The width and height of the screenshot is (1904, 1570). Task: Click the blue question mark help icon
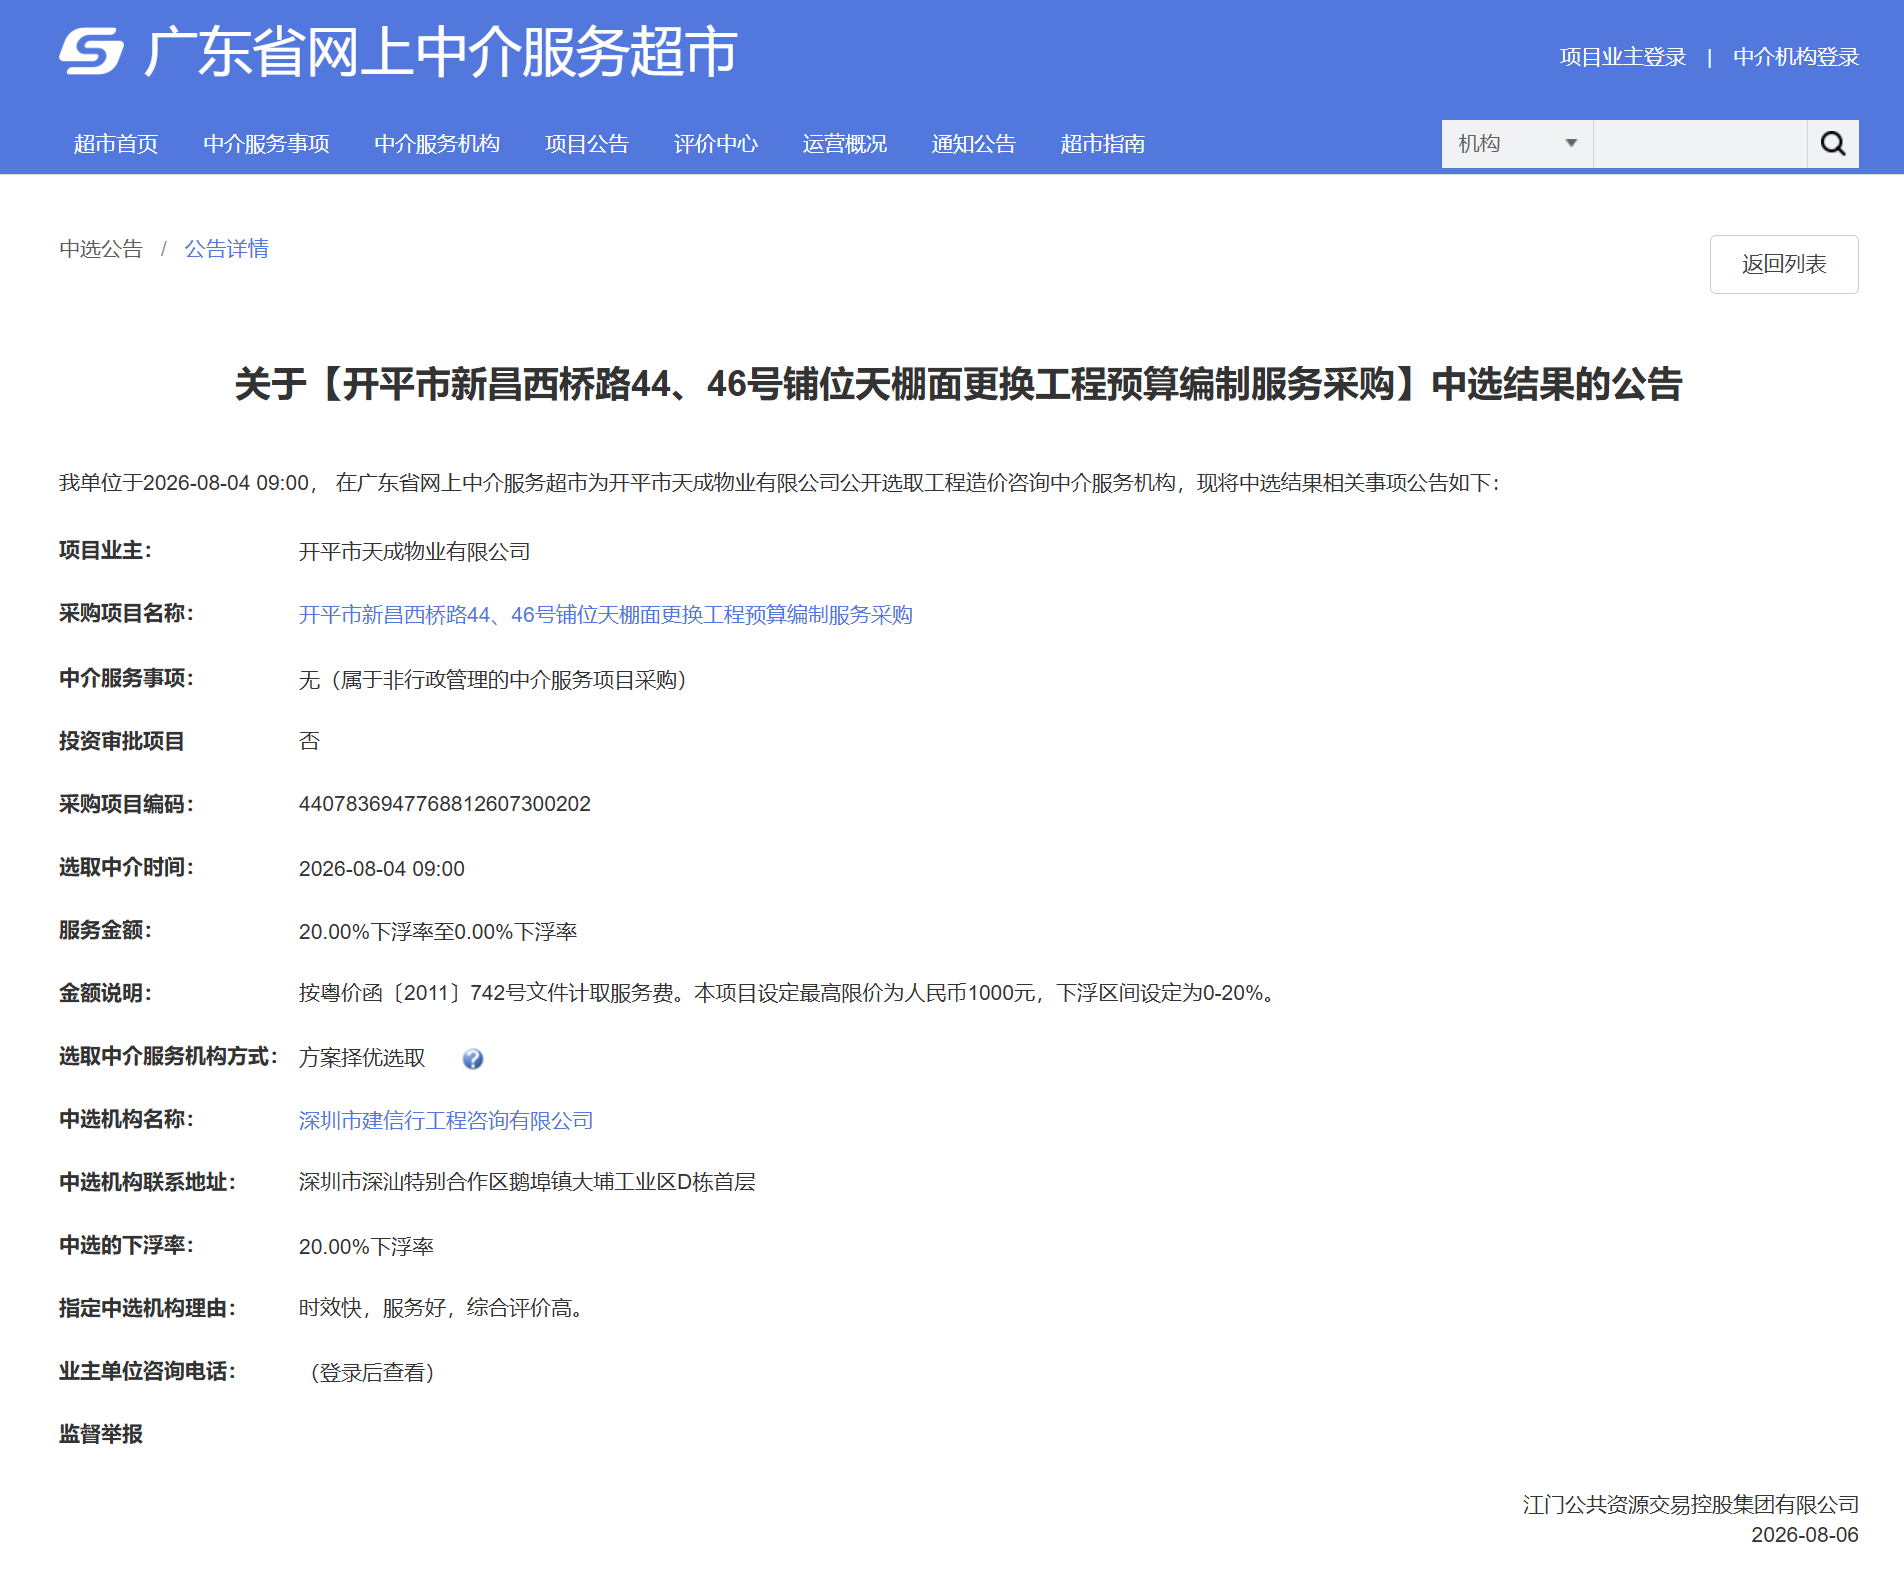(x=472, y=1059)
